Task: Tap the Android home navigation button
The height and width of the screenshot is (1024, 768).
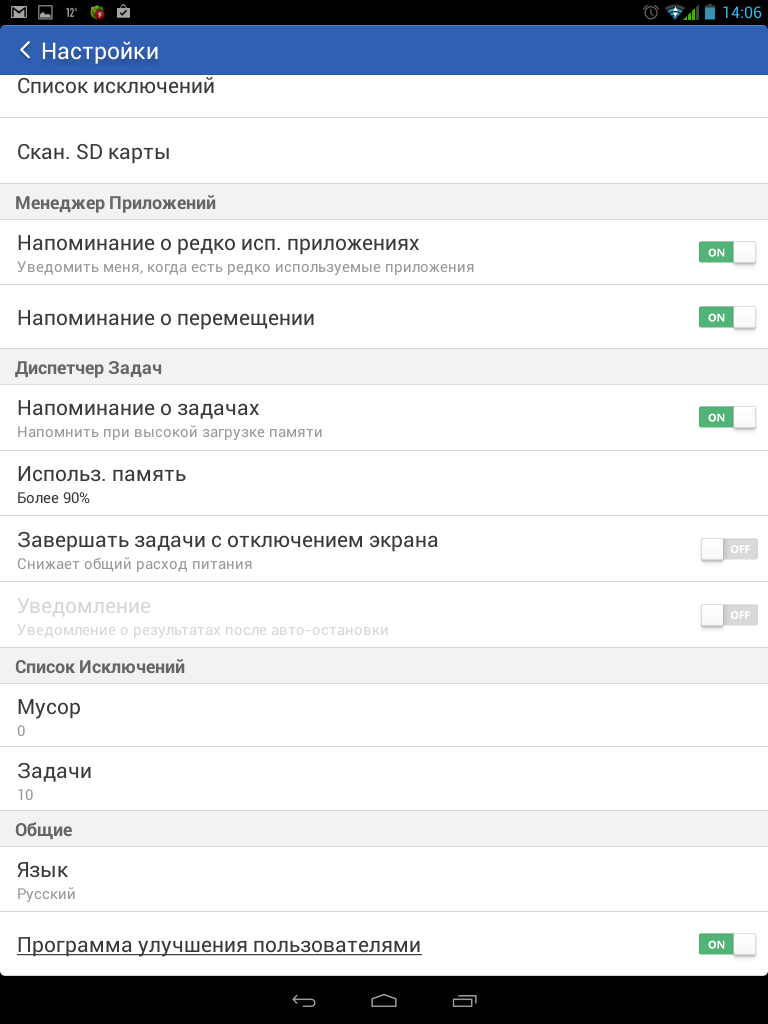Action: pos(384,1000)
